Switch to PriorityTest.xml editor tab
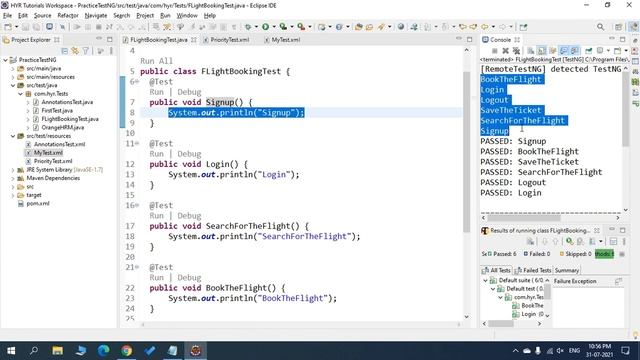Screen dimensions: 640x360 point(226,40)
